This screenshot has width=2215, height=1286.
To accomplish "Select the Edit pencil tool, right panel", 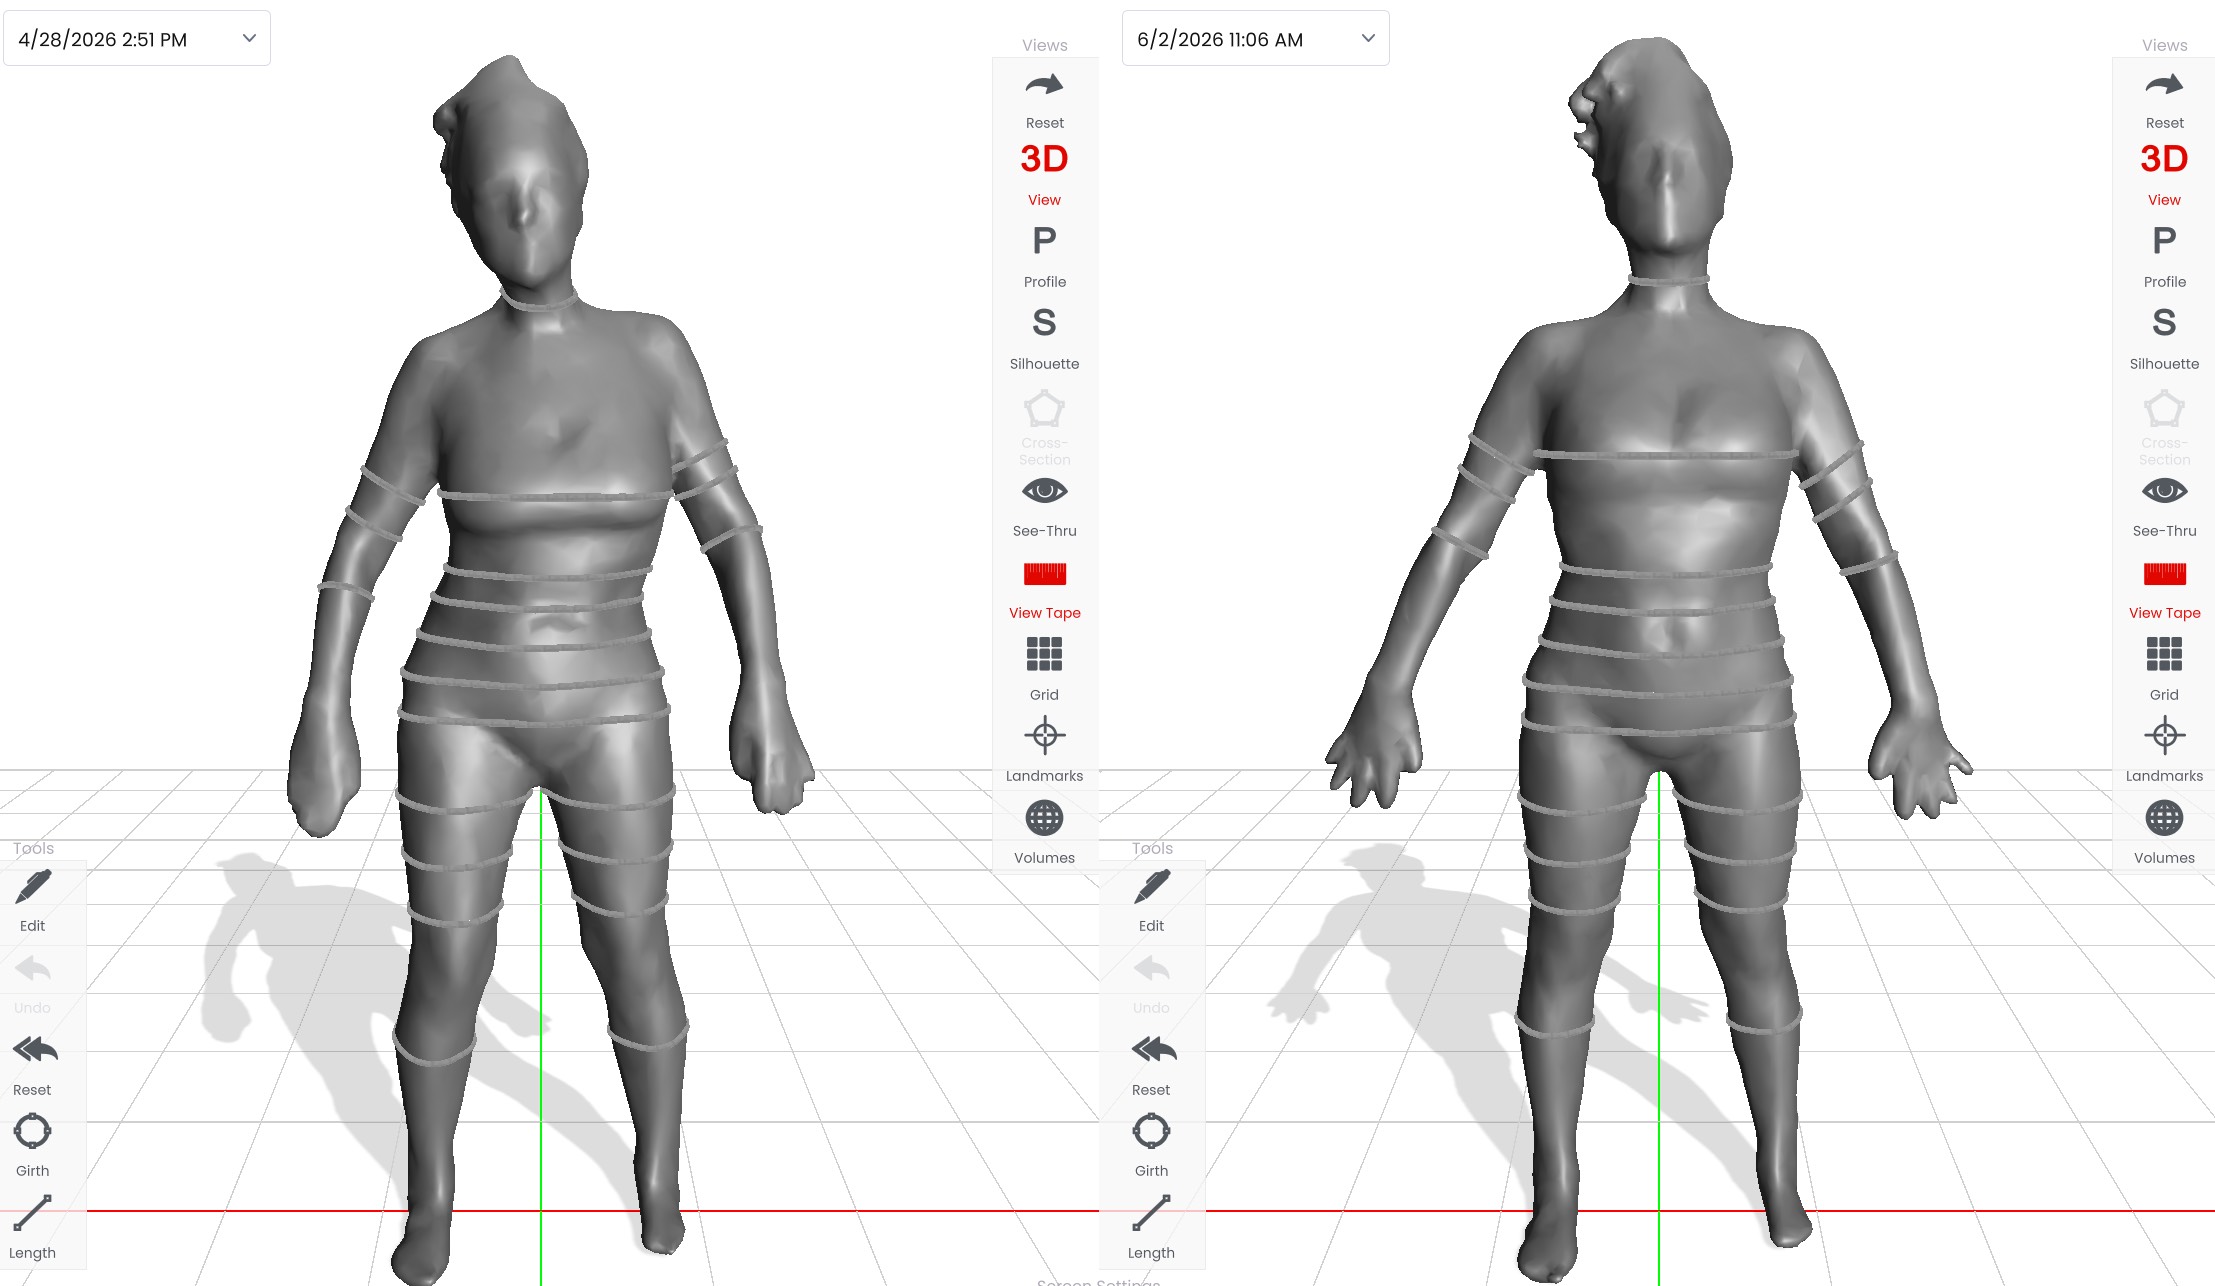I will click(x=1151, y=900).
